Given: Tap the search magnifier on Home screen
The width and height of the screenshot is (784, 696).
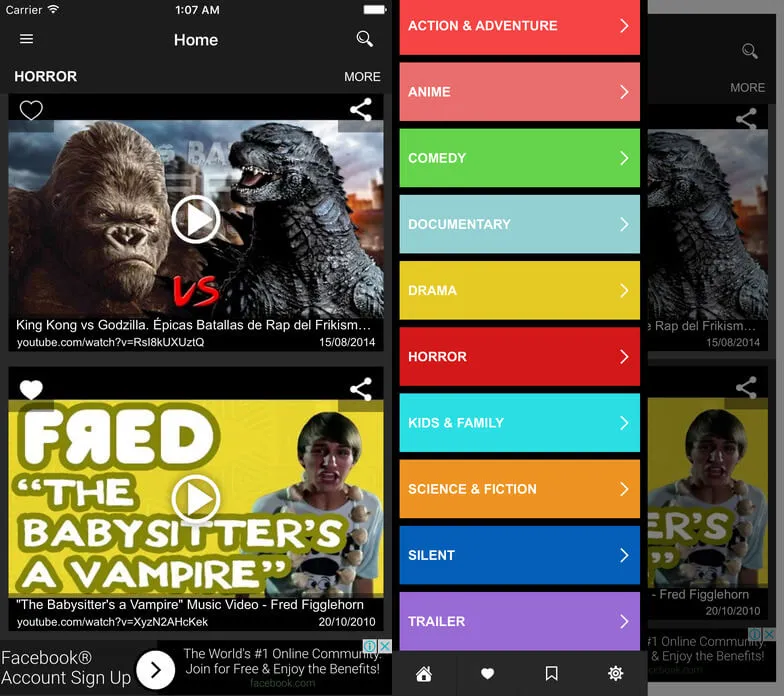Looking at the screenshot, I should pyautogui.click(x=364, y=38).
